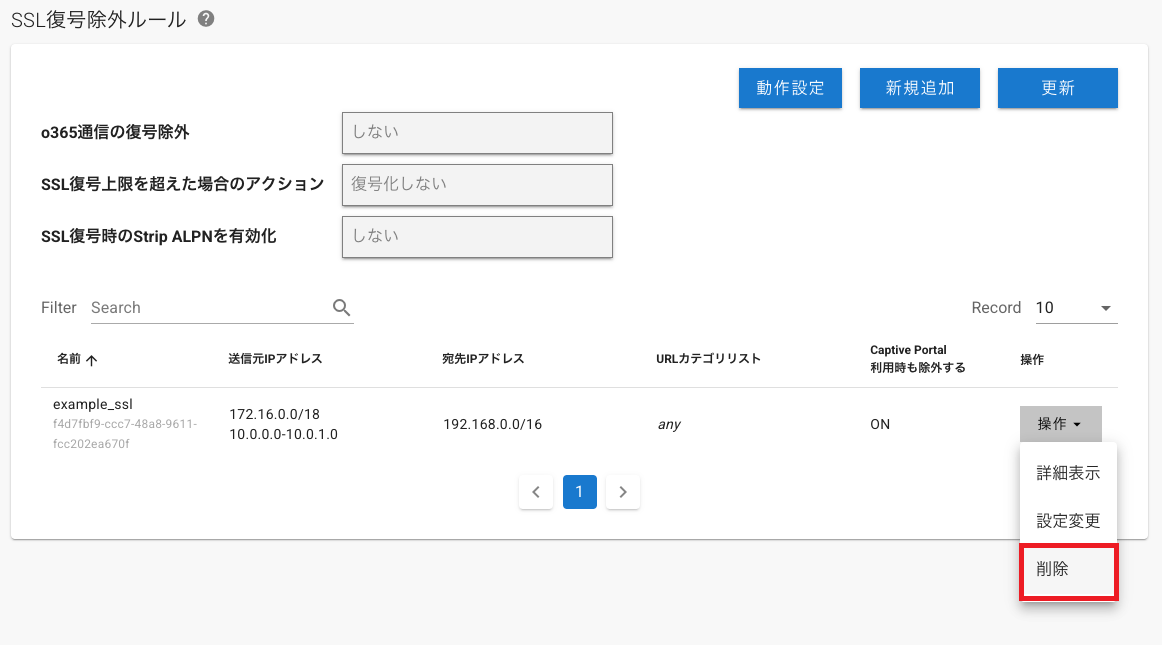Click the o365通信の復号除外 label
Screen dimensions: 1162x645
[115, 133]
